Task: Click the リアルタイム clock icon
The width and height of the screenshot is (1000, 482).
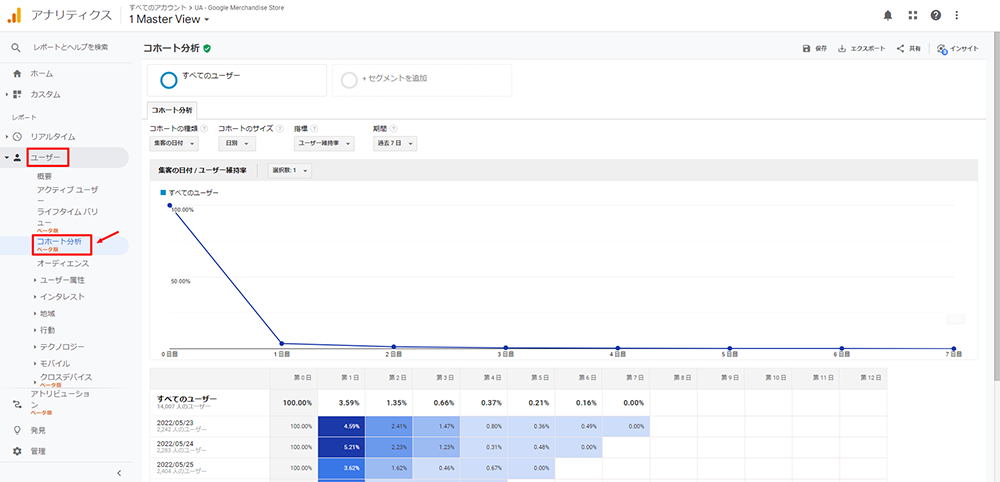Action: pos(17,136)
